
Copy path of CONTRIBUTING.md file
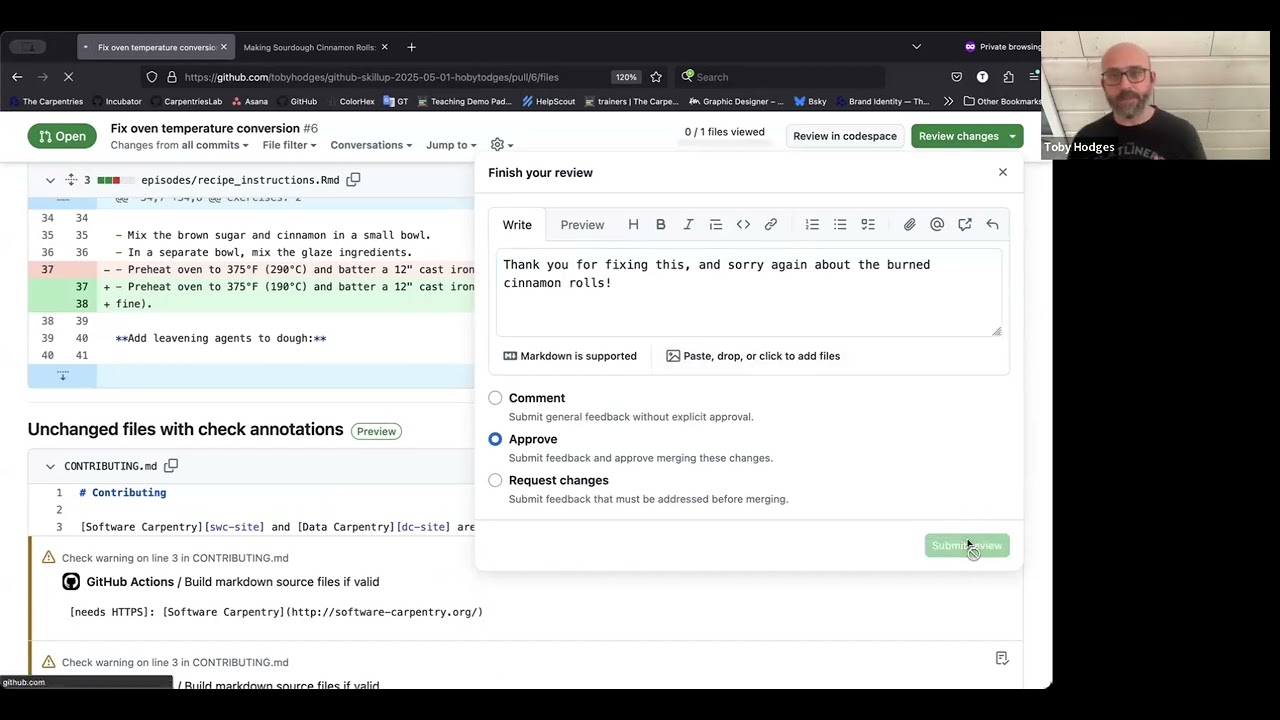coord(171,466)
